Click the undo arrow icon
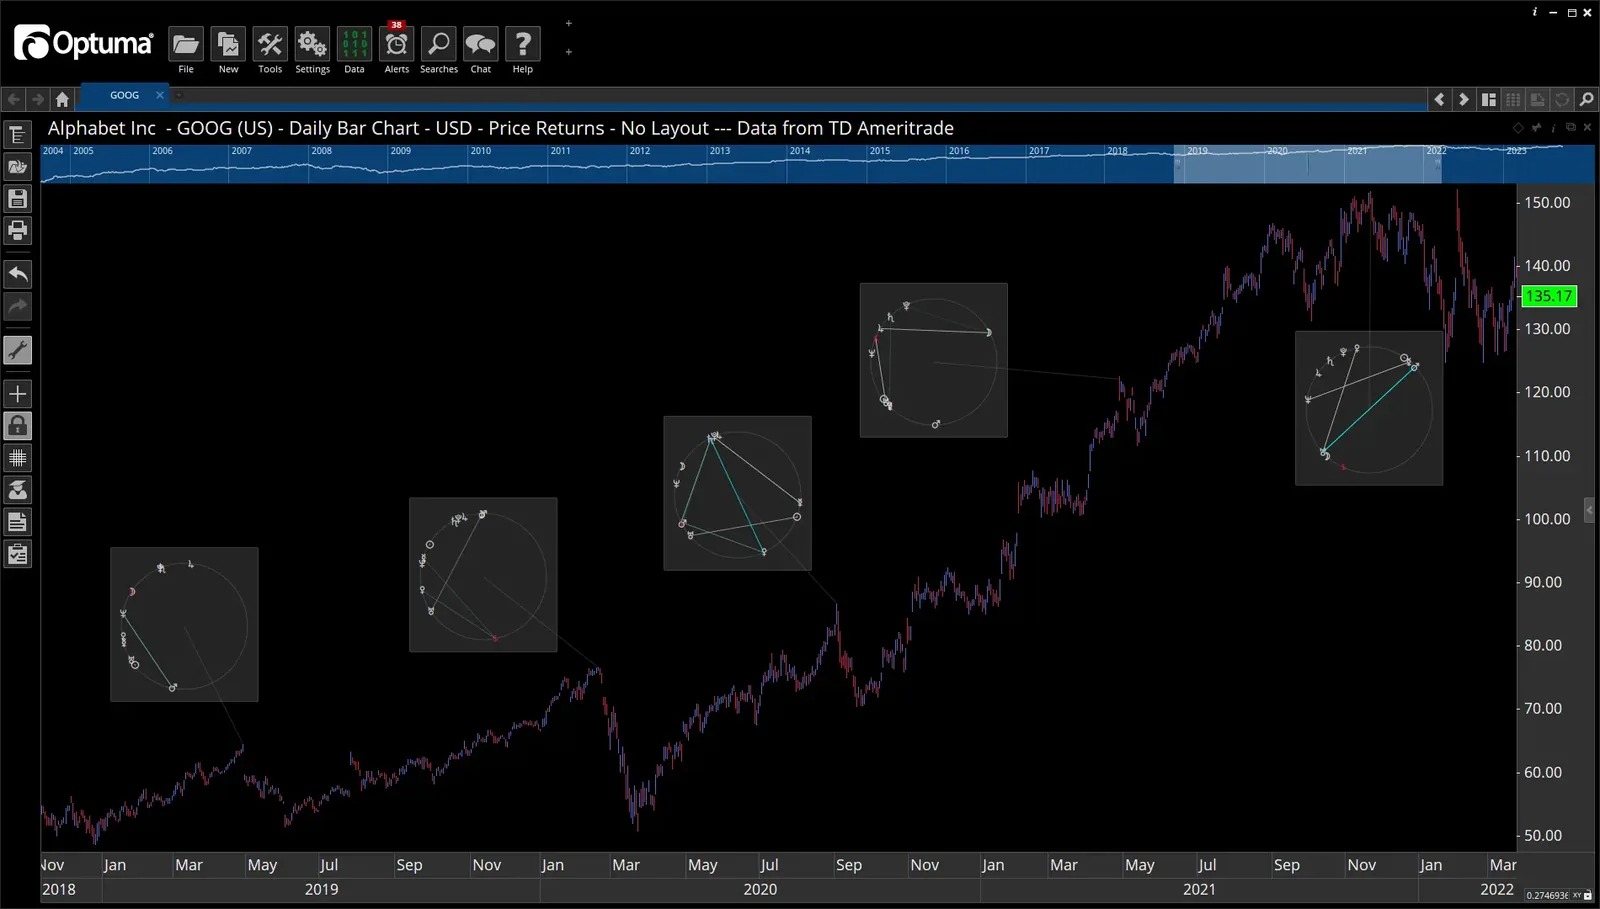This screenshot has width=1600, height=909. coord(17,274)
